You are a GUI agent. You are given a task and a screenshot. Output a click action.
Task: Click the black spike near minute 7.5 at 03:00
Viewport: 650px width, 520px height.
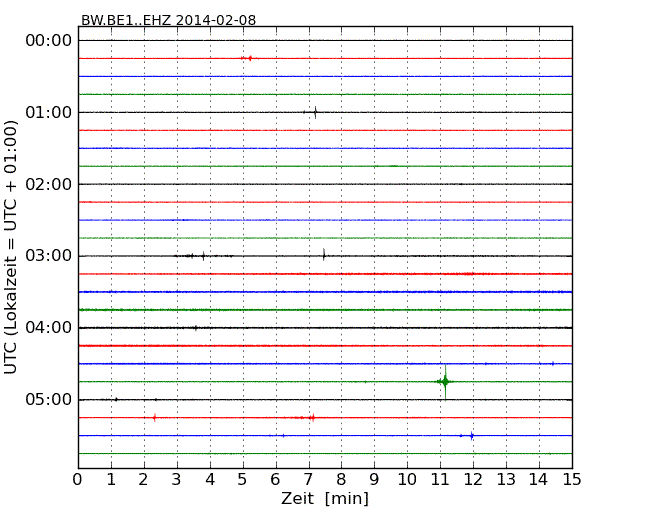point(324,255)
